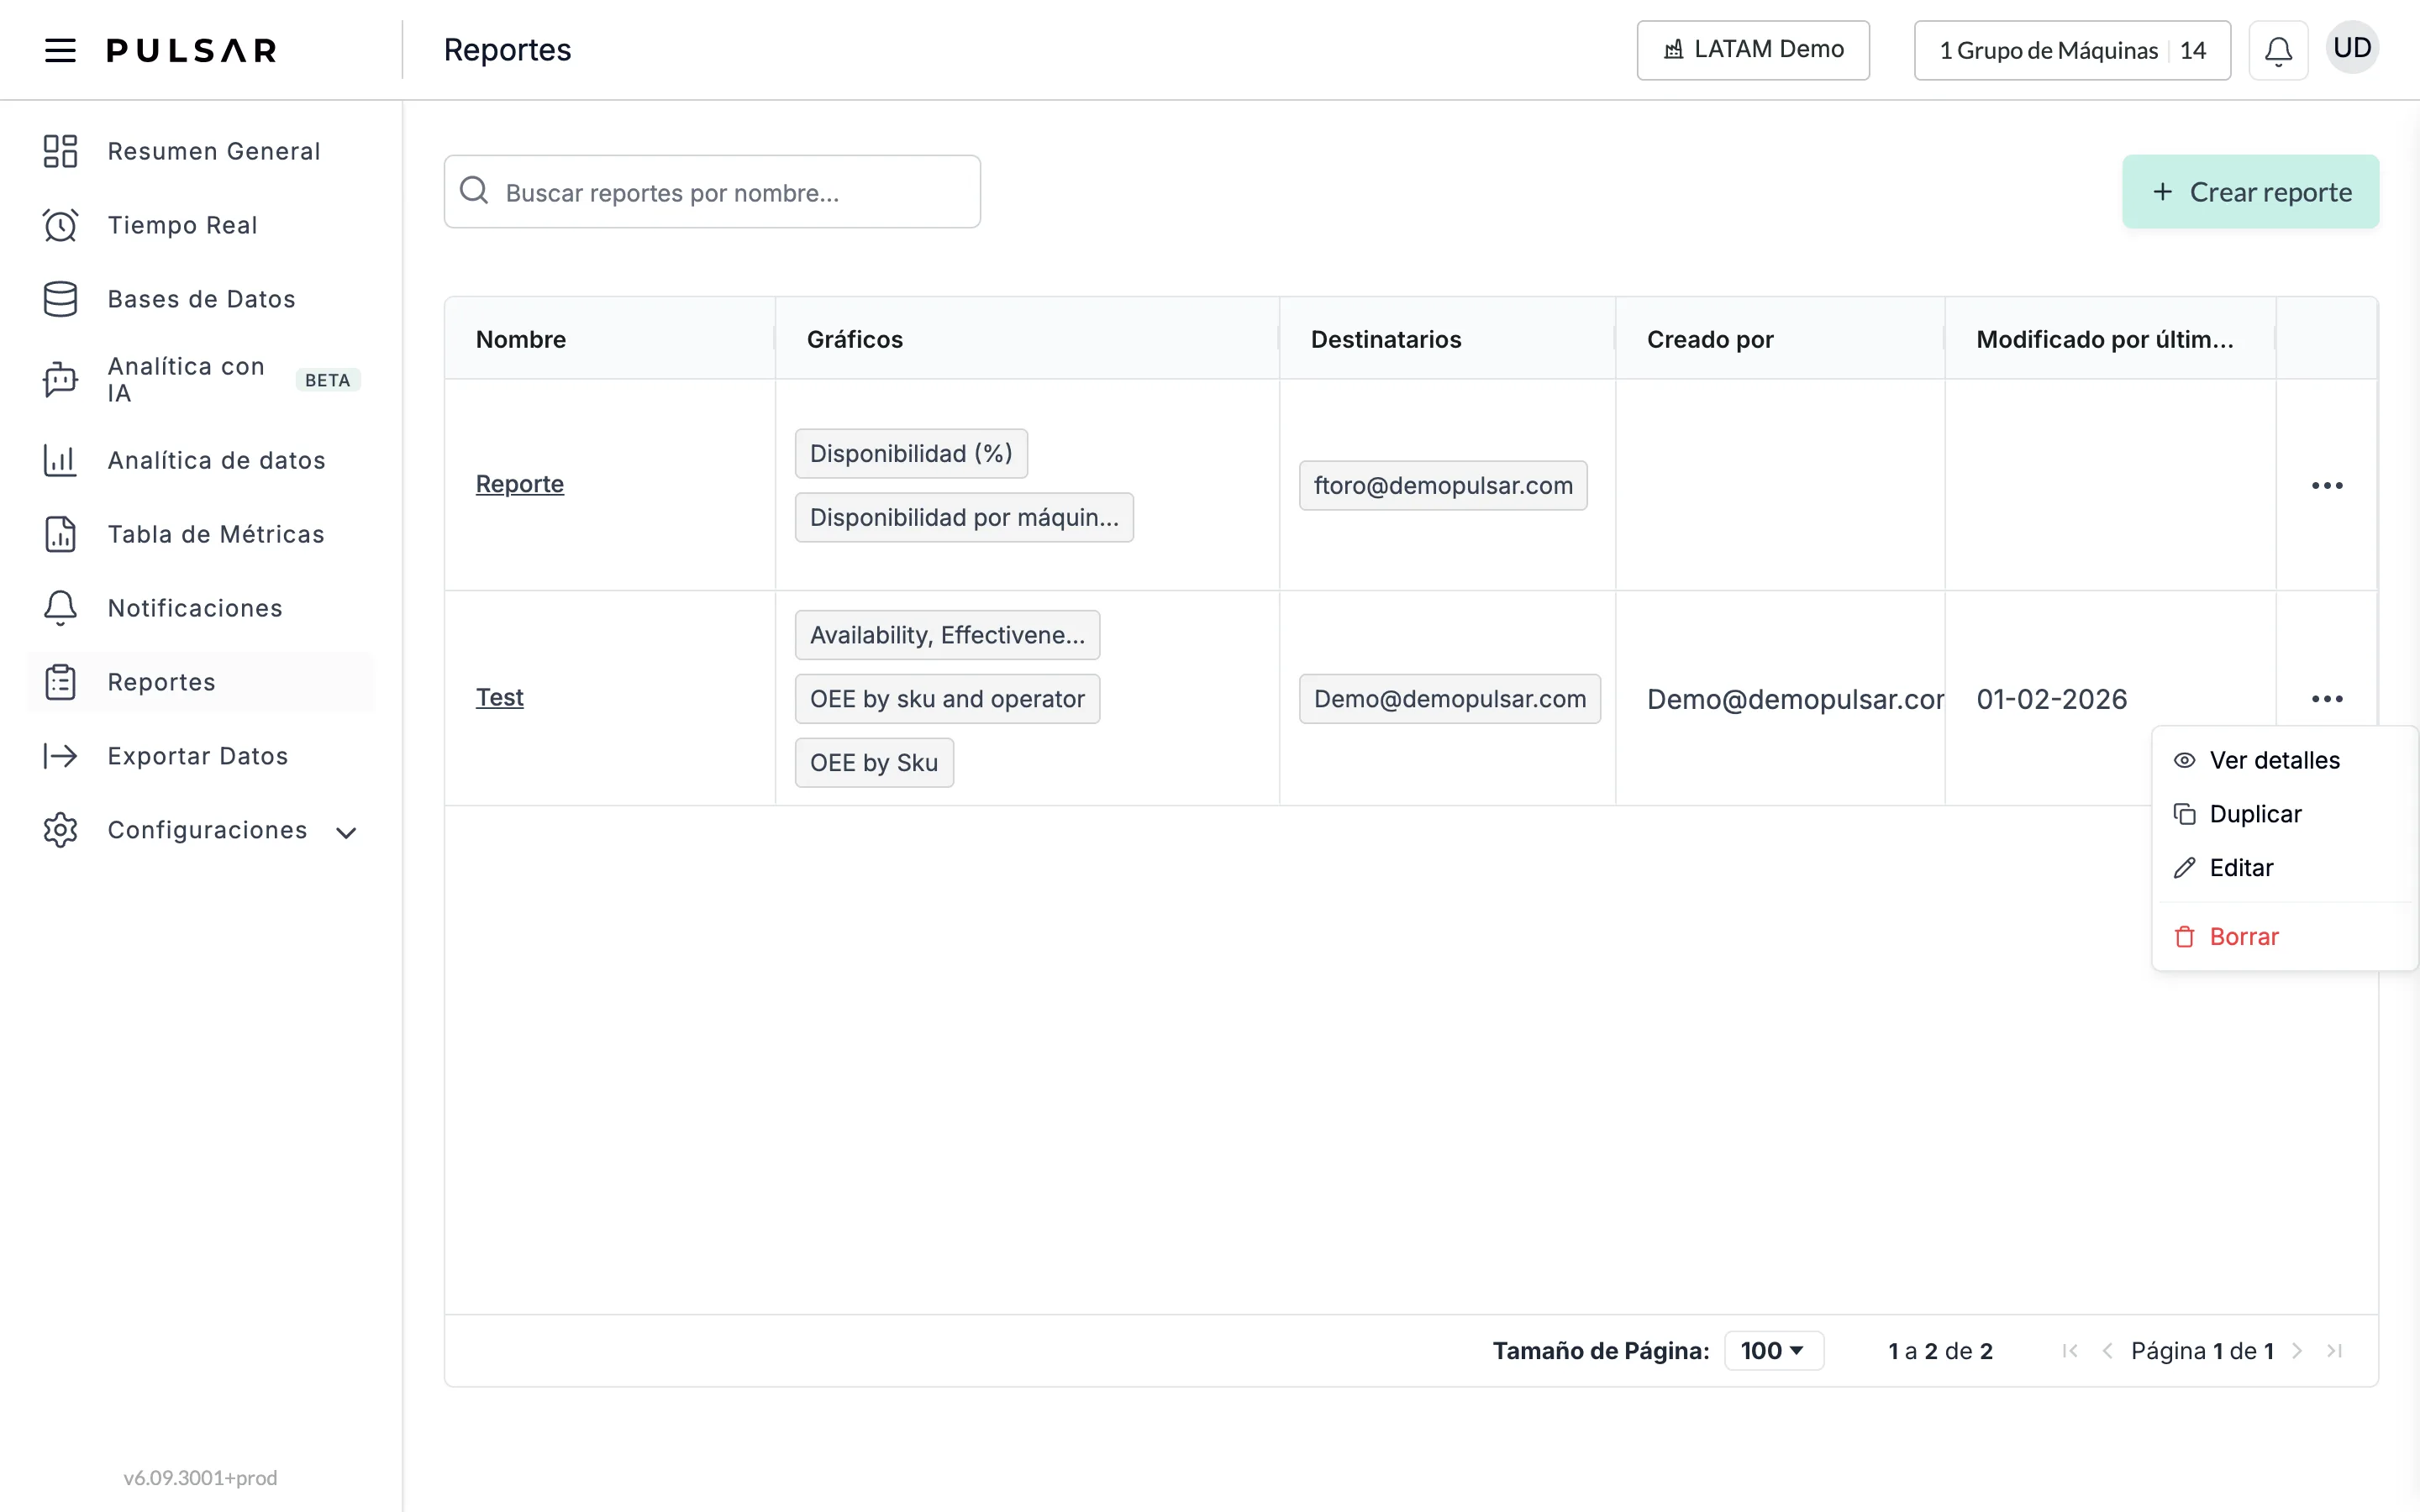Open Tabla de Métricas file icon
This screenshot has height=1512, width=2420.
(60, 534)
